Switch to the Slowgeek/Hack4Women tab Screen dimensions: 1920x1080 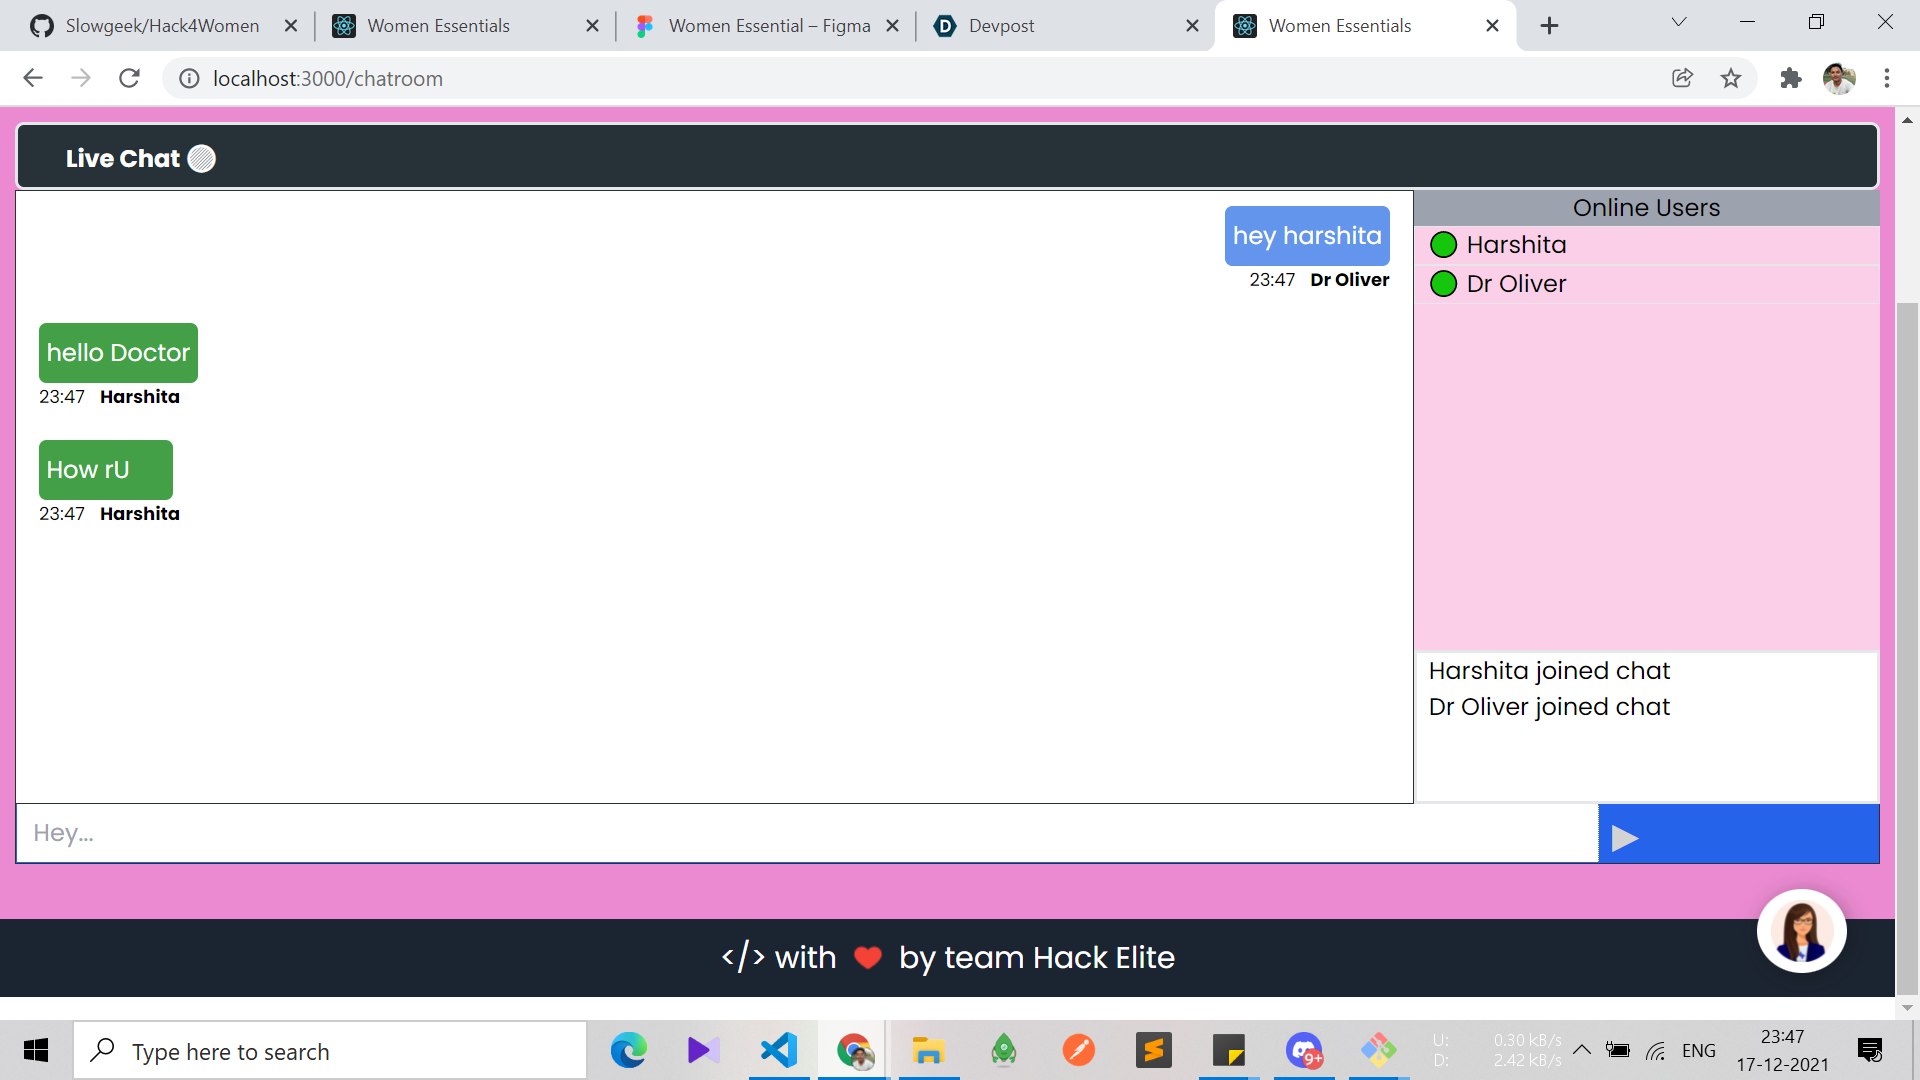click(x=162, y=26)
